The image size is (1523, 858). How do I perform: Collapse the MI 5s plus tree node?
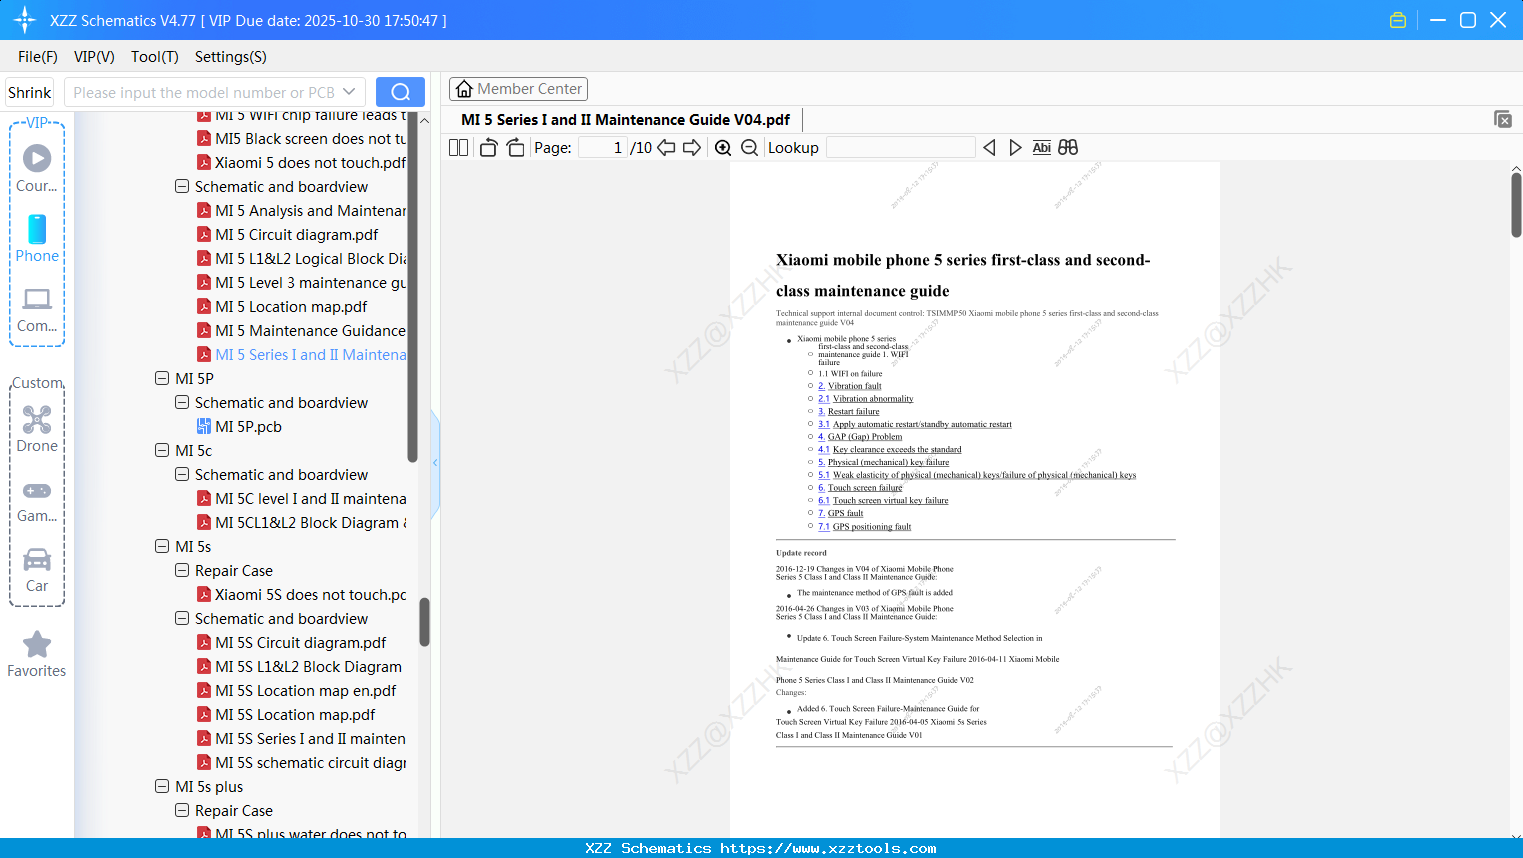(x=162, y=787)
